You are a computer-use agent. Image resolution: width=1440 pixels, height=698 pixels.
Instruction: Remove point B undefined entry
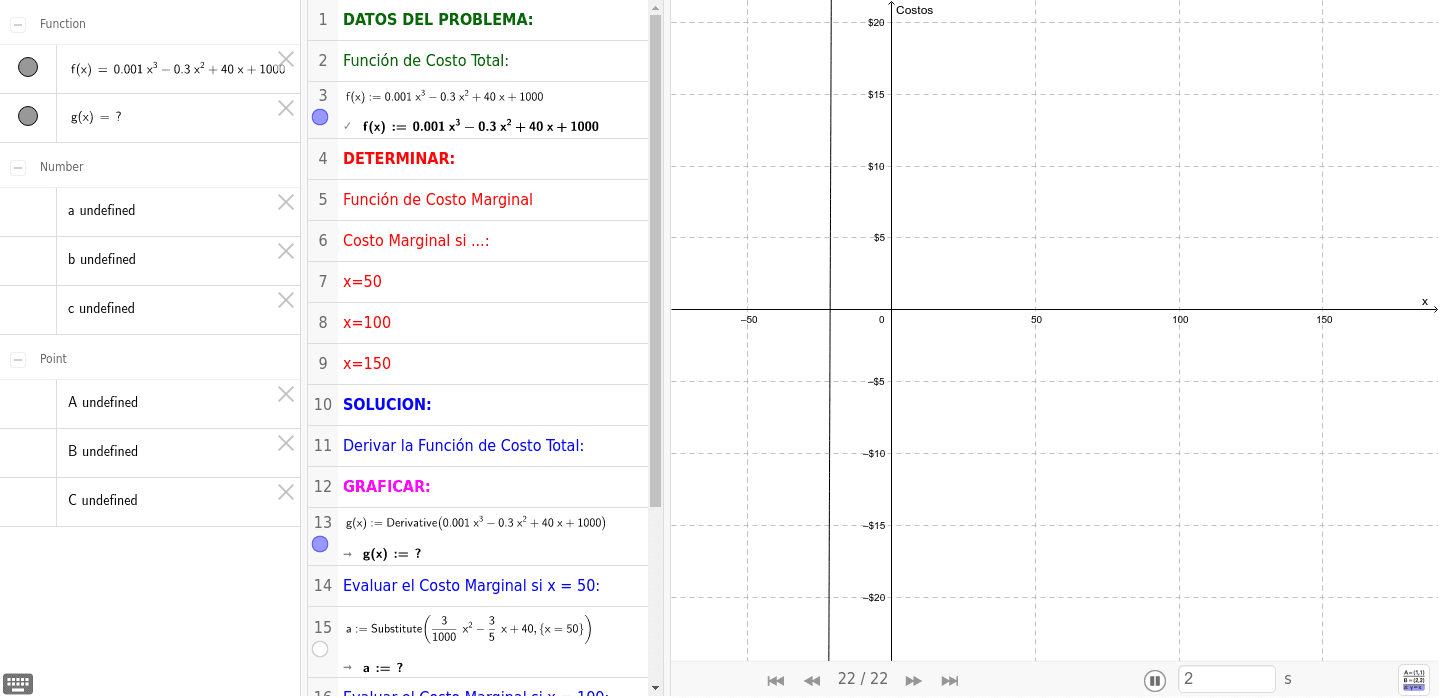pos(286,443)
